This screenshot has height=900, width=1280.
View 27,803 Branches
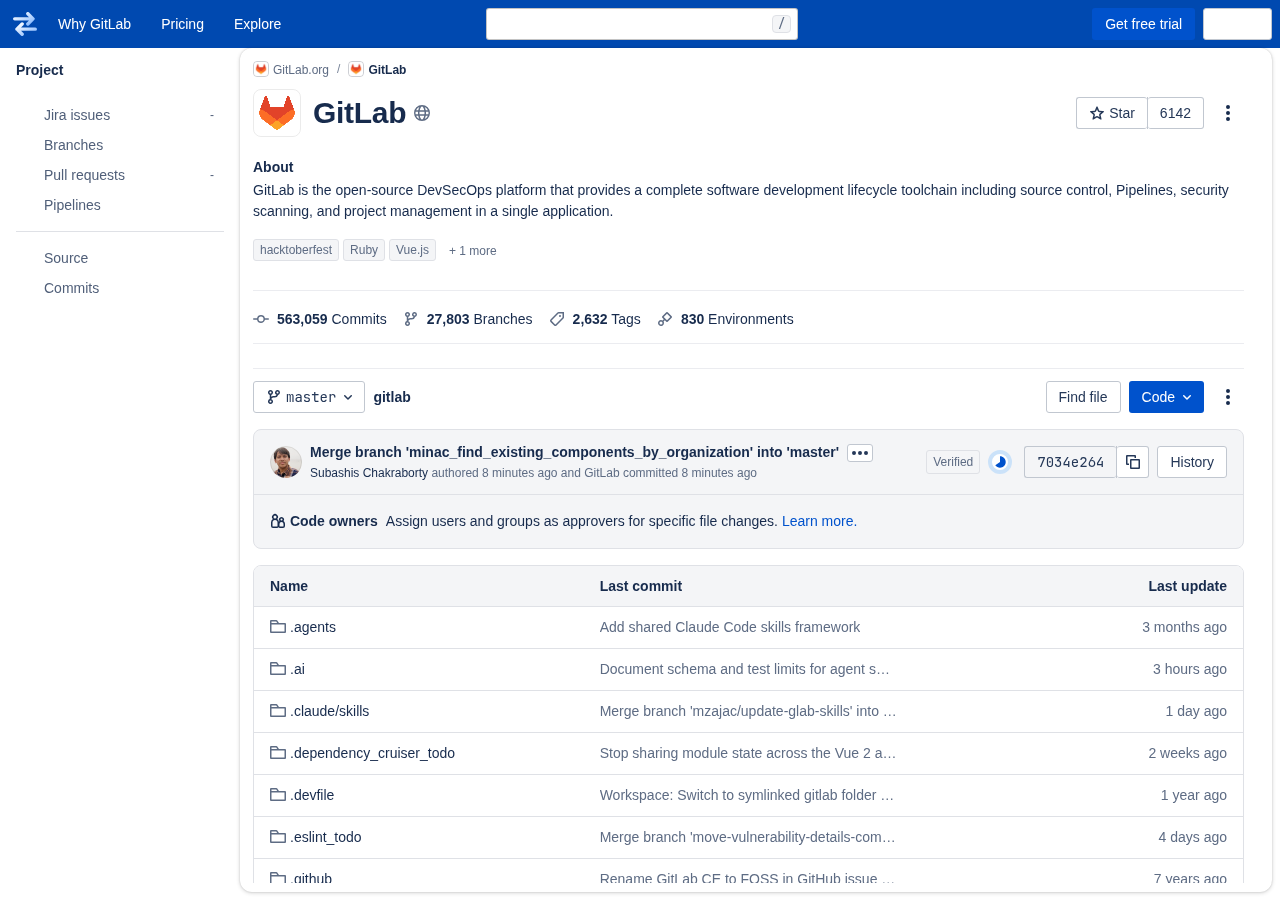click(x=468, y=319)
